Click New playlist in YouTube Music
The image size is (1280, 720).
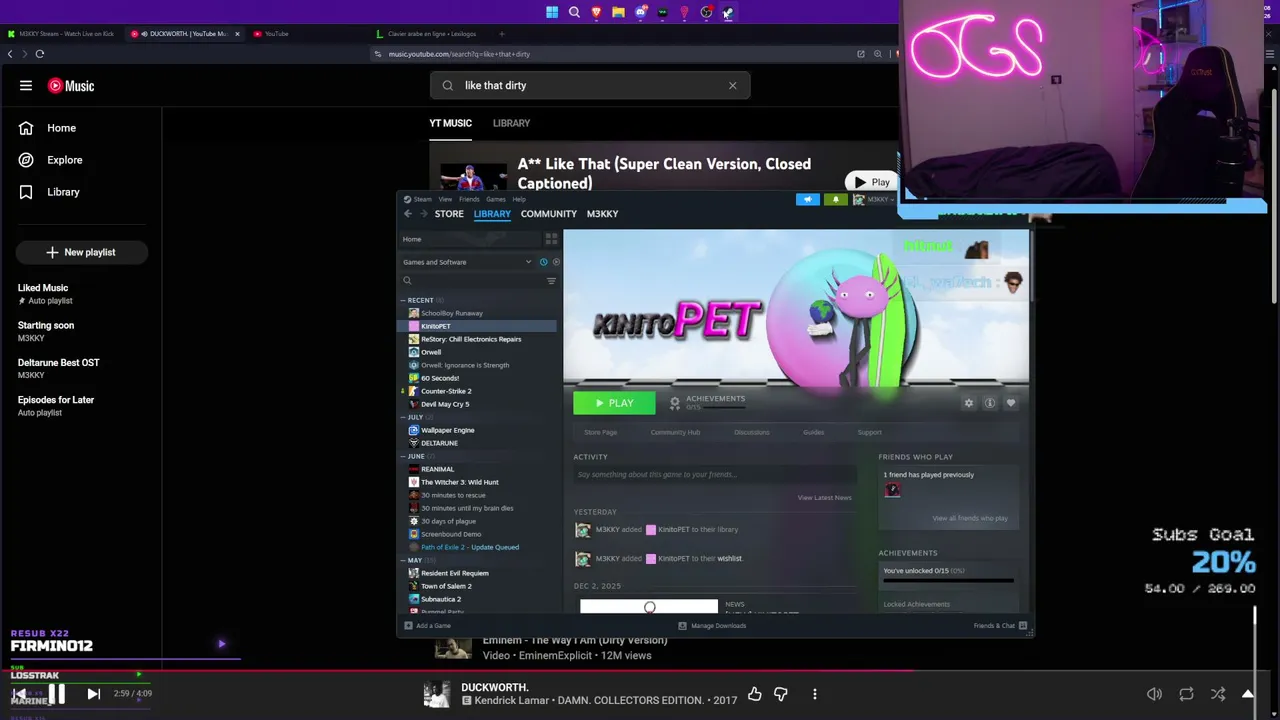81,252
